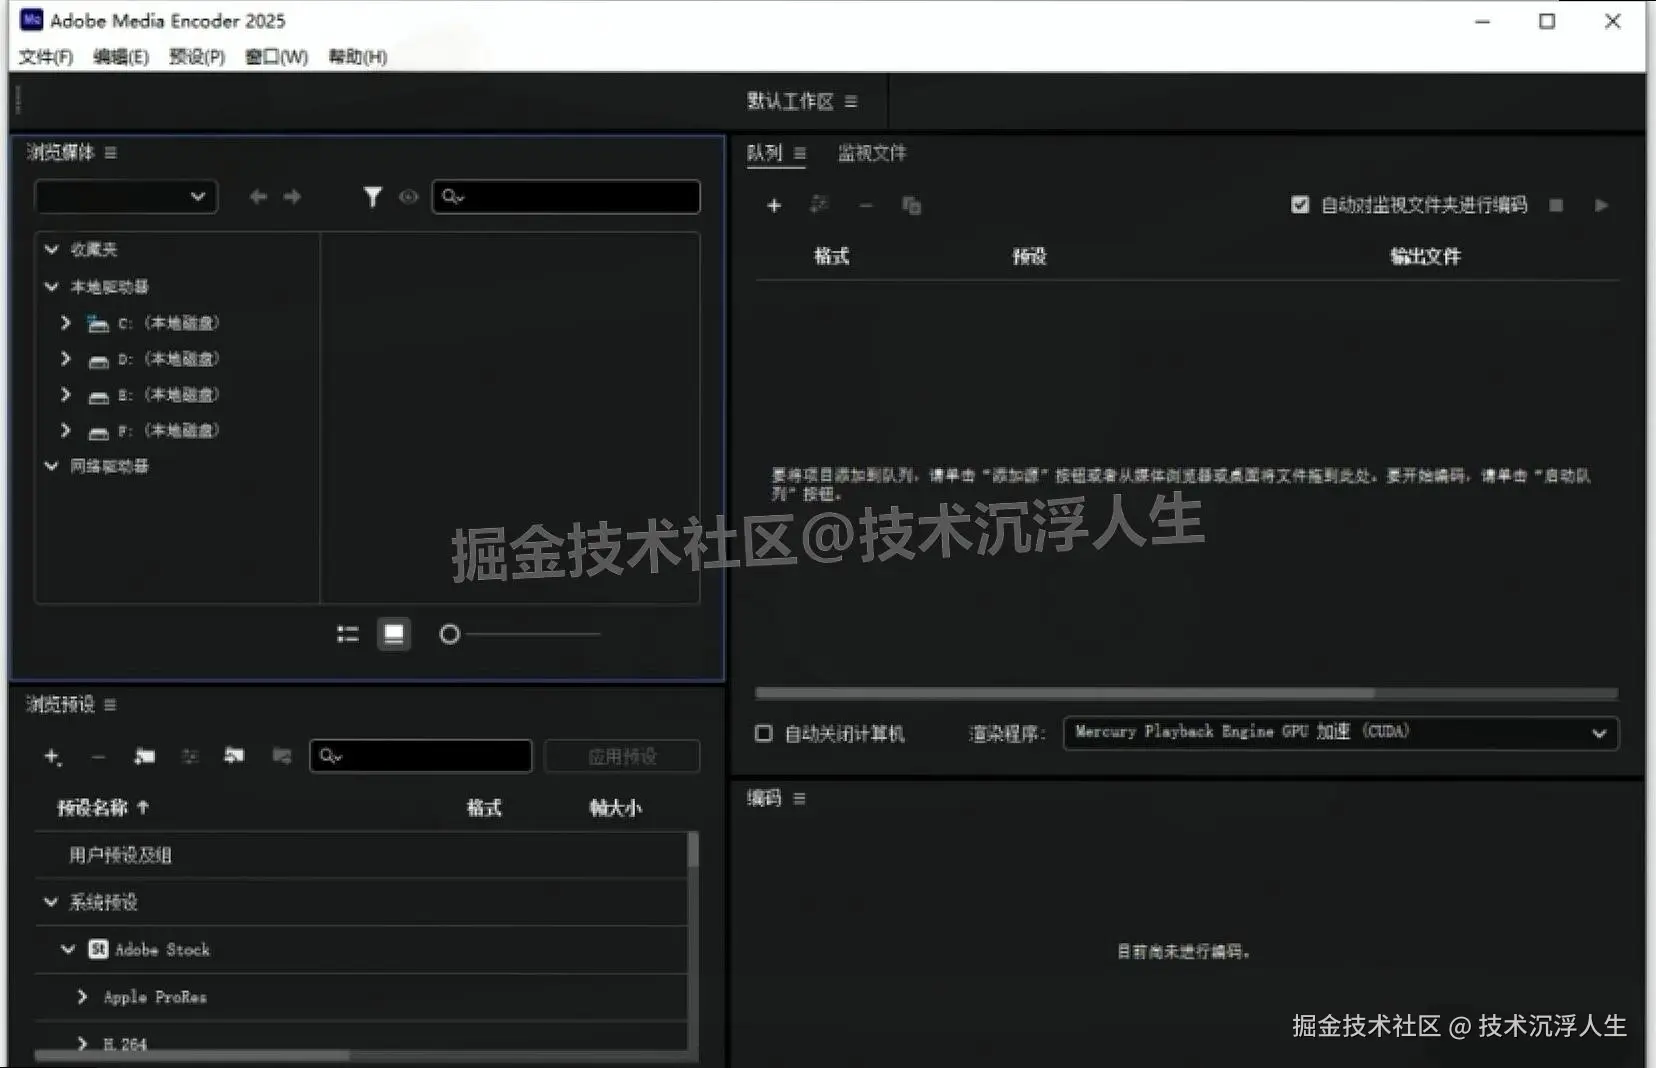Image resolution: width=1656 pixels, height=1068 pixels.
Task: Switch media browser to list view
Action: (347, 633)
